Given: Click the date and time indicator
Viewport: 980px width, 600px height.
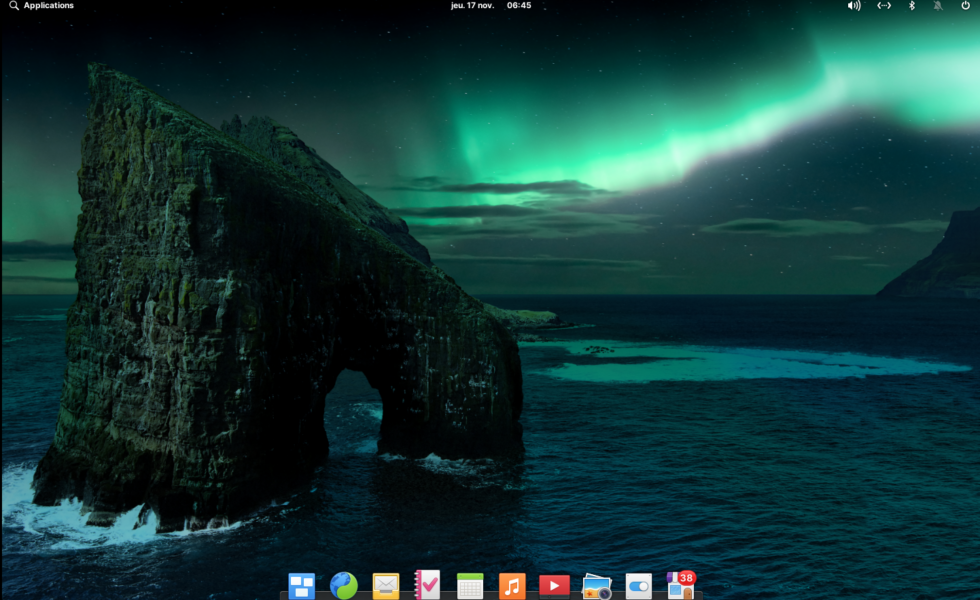Looking at the screenshot, I should [x=491, y=6].
